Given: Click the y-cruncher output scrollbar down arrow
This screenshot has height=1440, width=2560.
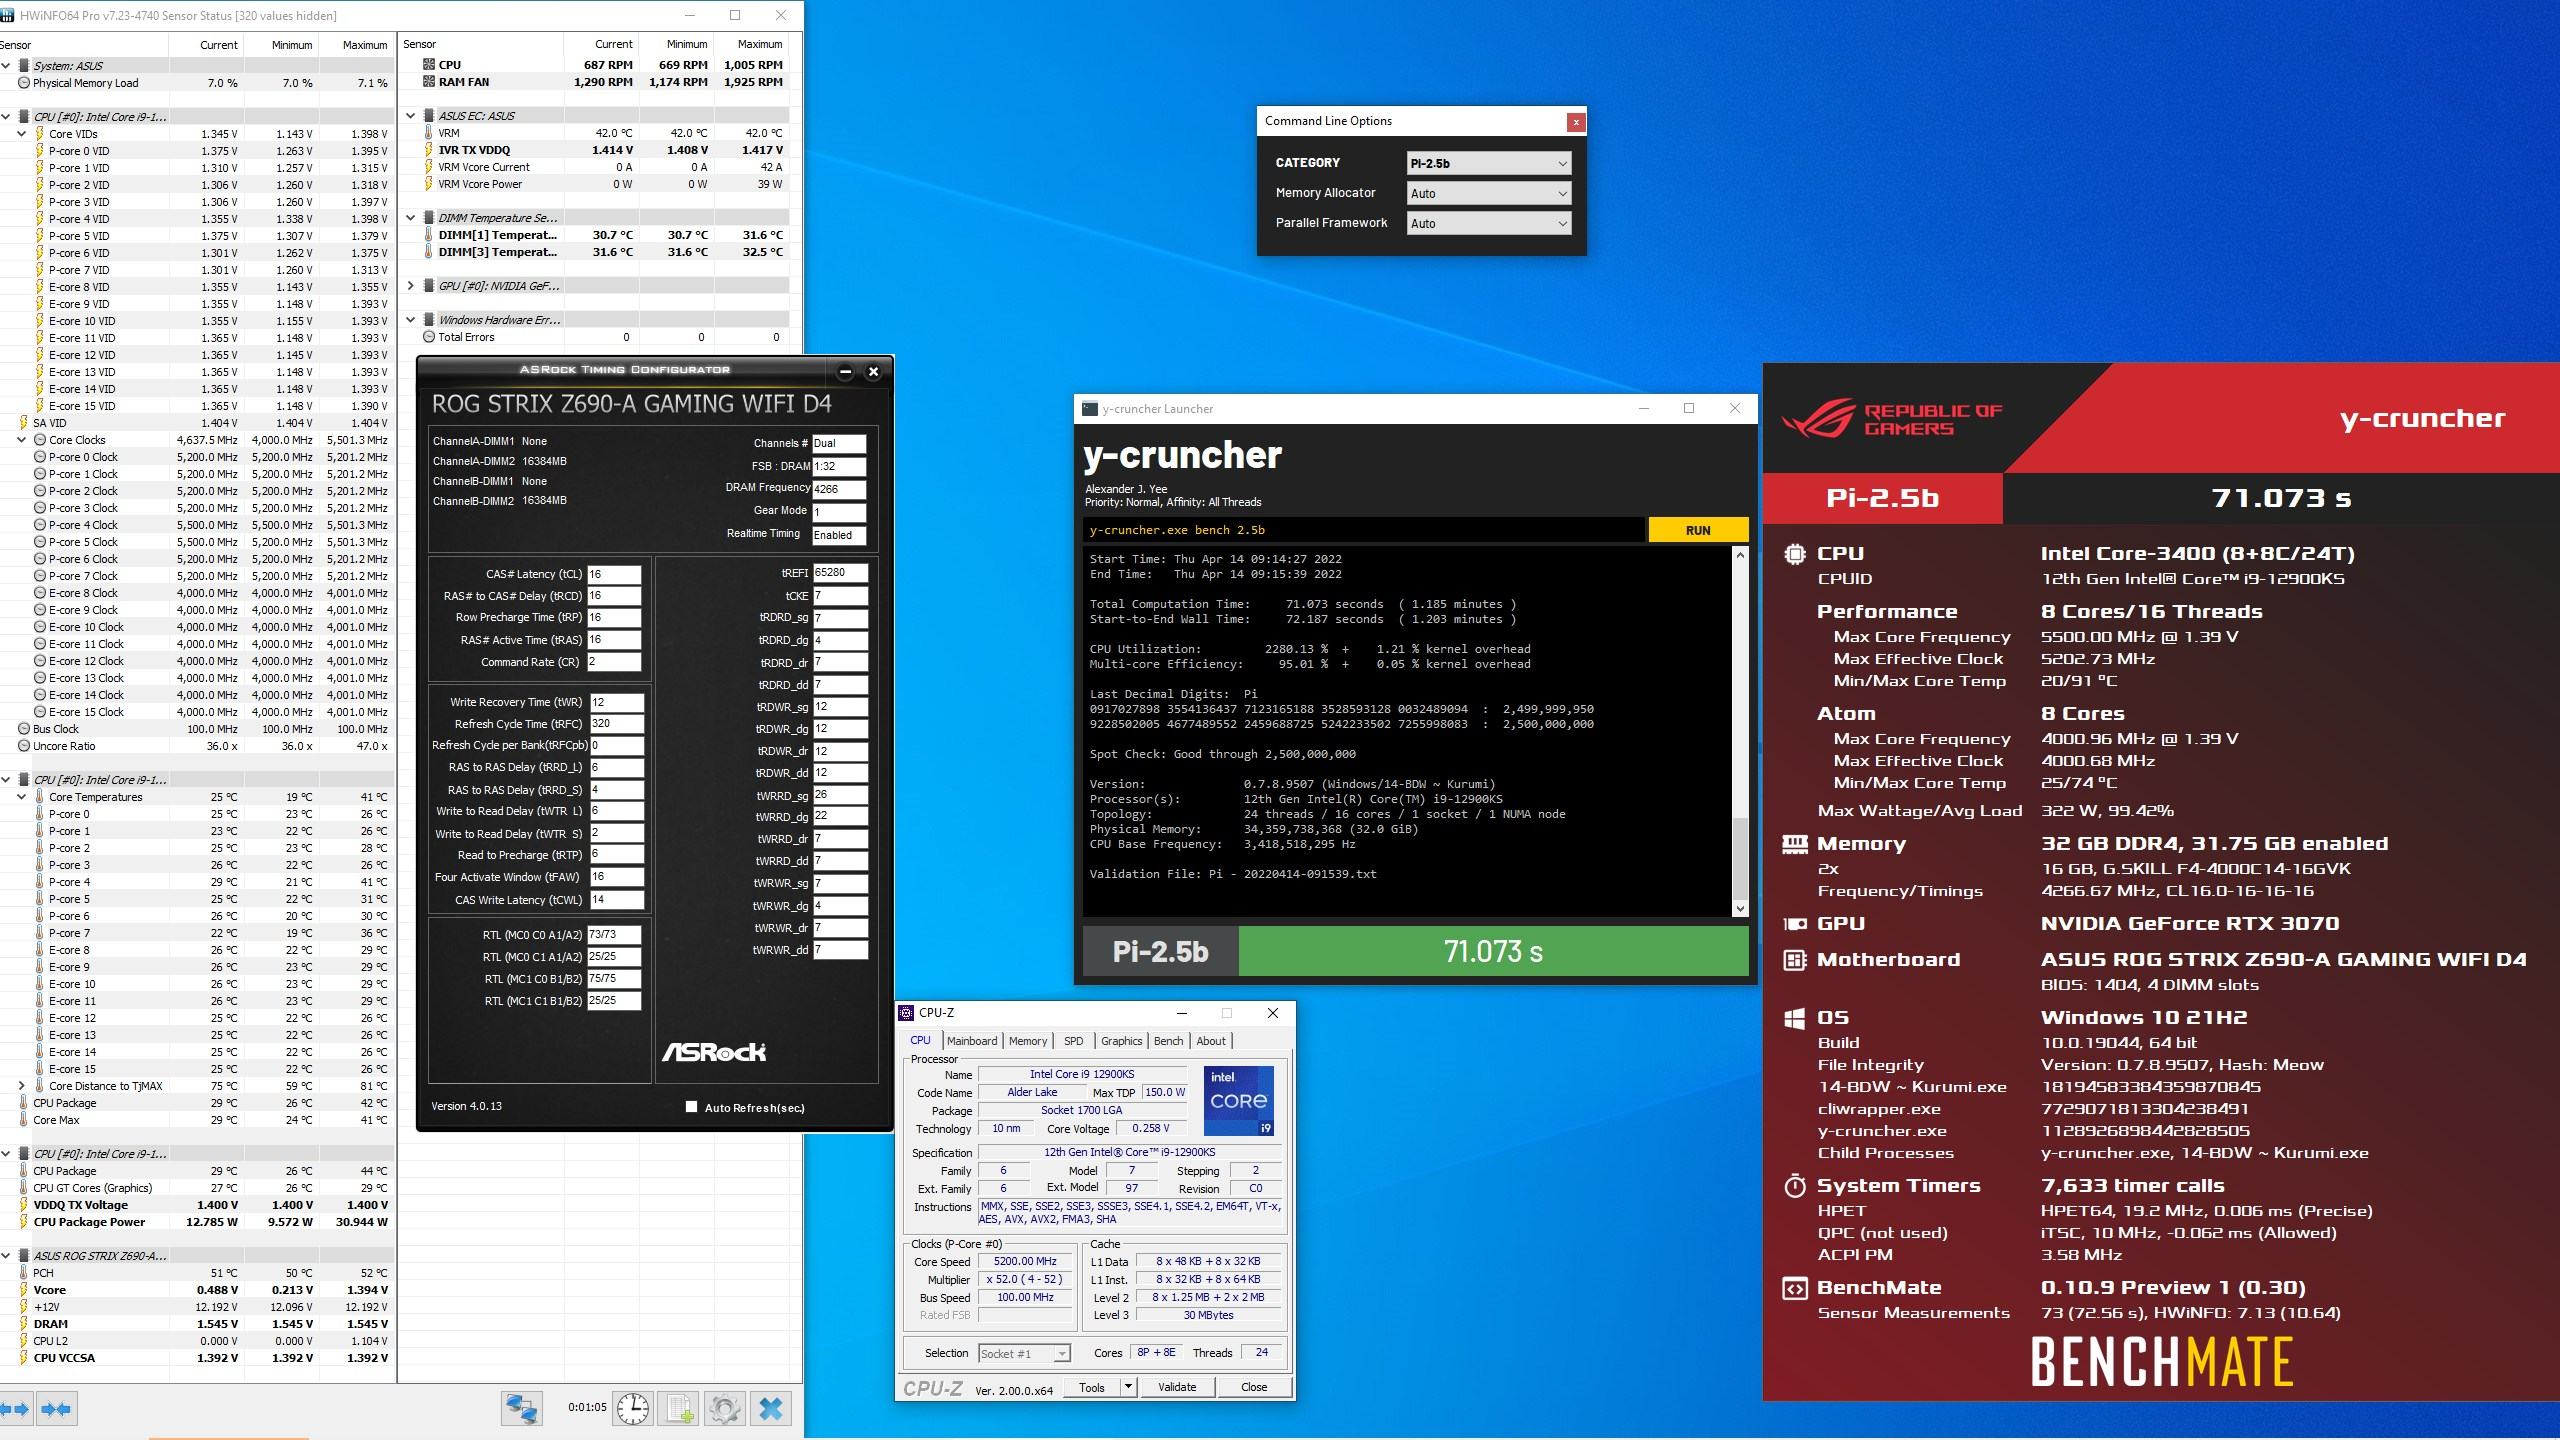Looking at the screenshot, I should (x=1740, y=908).
